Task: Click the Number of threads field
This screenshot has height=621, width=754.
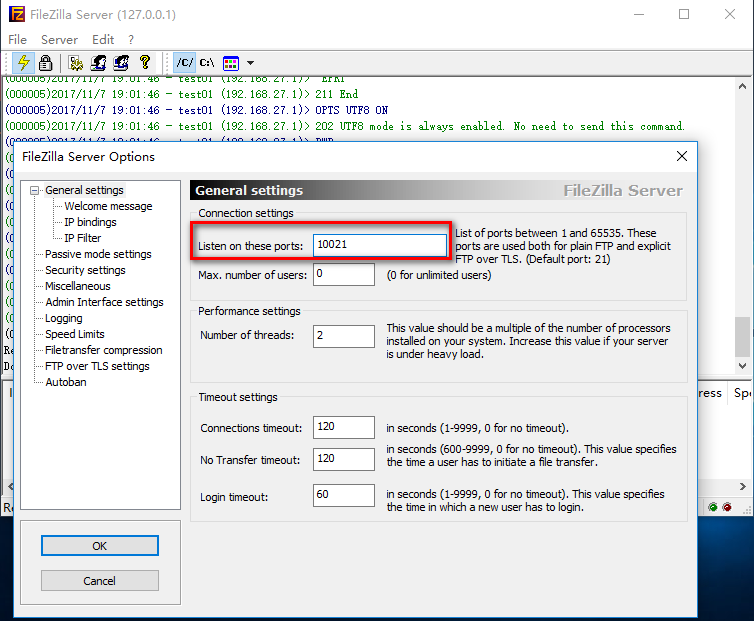Action: pos(344,336)
